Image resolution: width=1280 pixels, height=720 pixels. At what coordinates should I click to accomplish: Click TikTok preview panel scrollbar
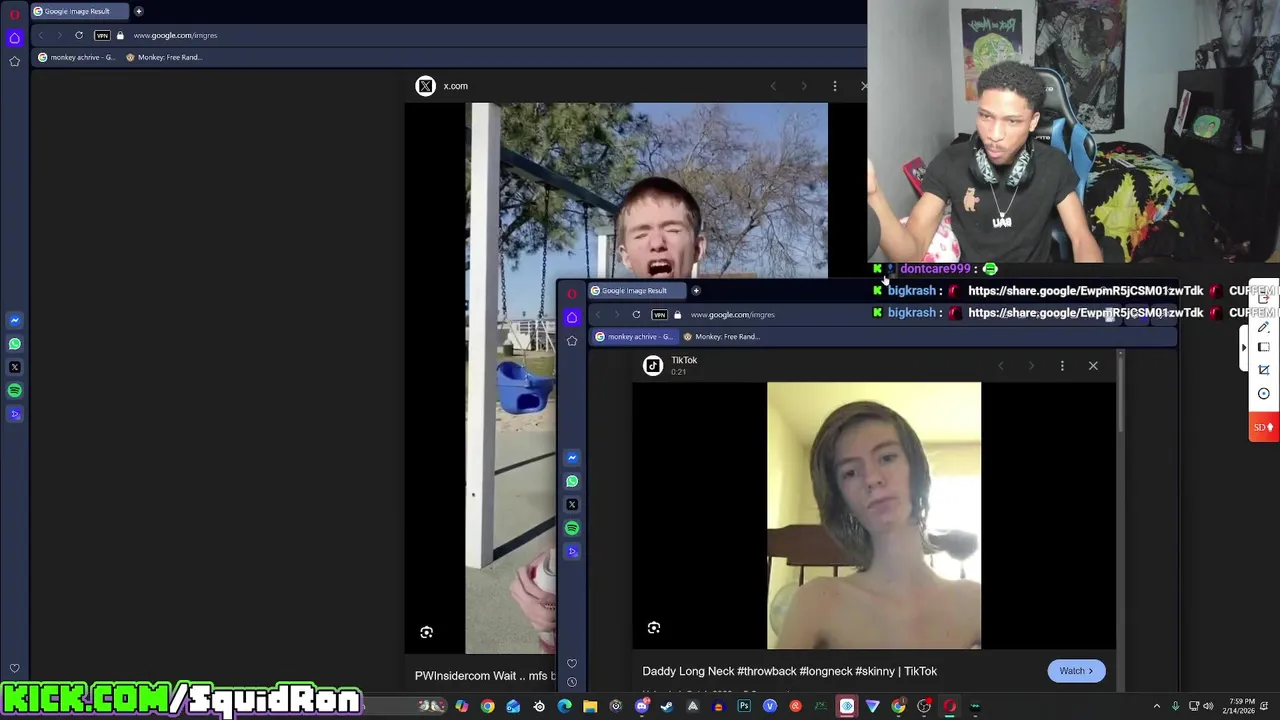(x=1121, y=392)
